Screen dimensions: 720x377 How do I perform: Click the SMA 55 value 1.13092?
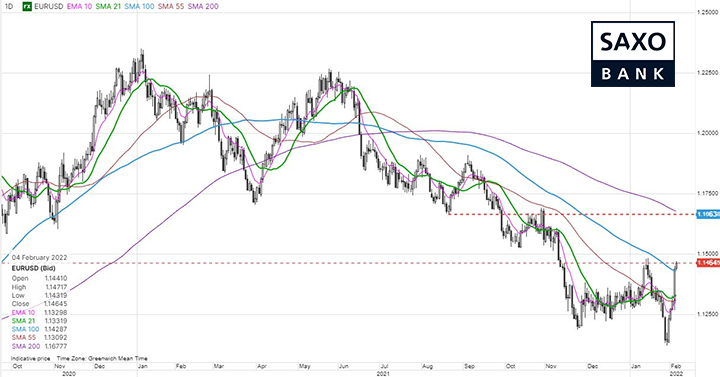(x=56, y=338)
